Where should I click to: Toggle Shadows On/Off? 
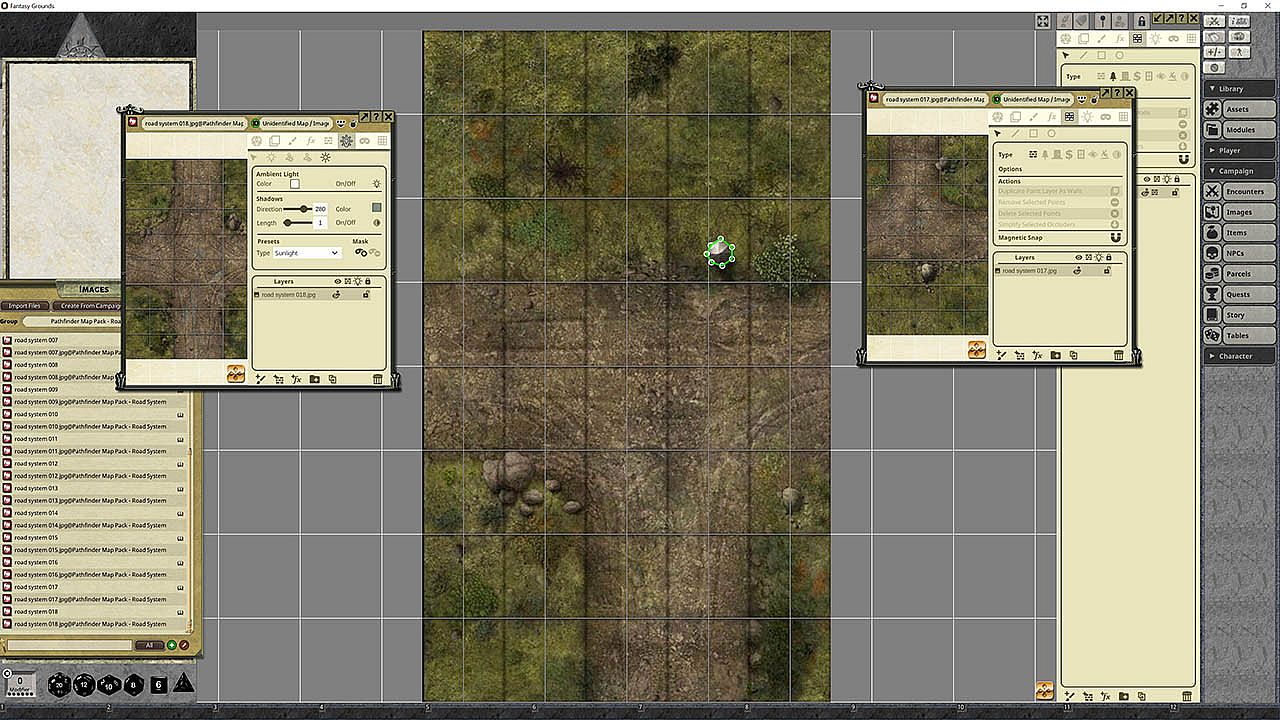coord(376,222)
